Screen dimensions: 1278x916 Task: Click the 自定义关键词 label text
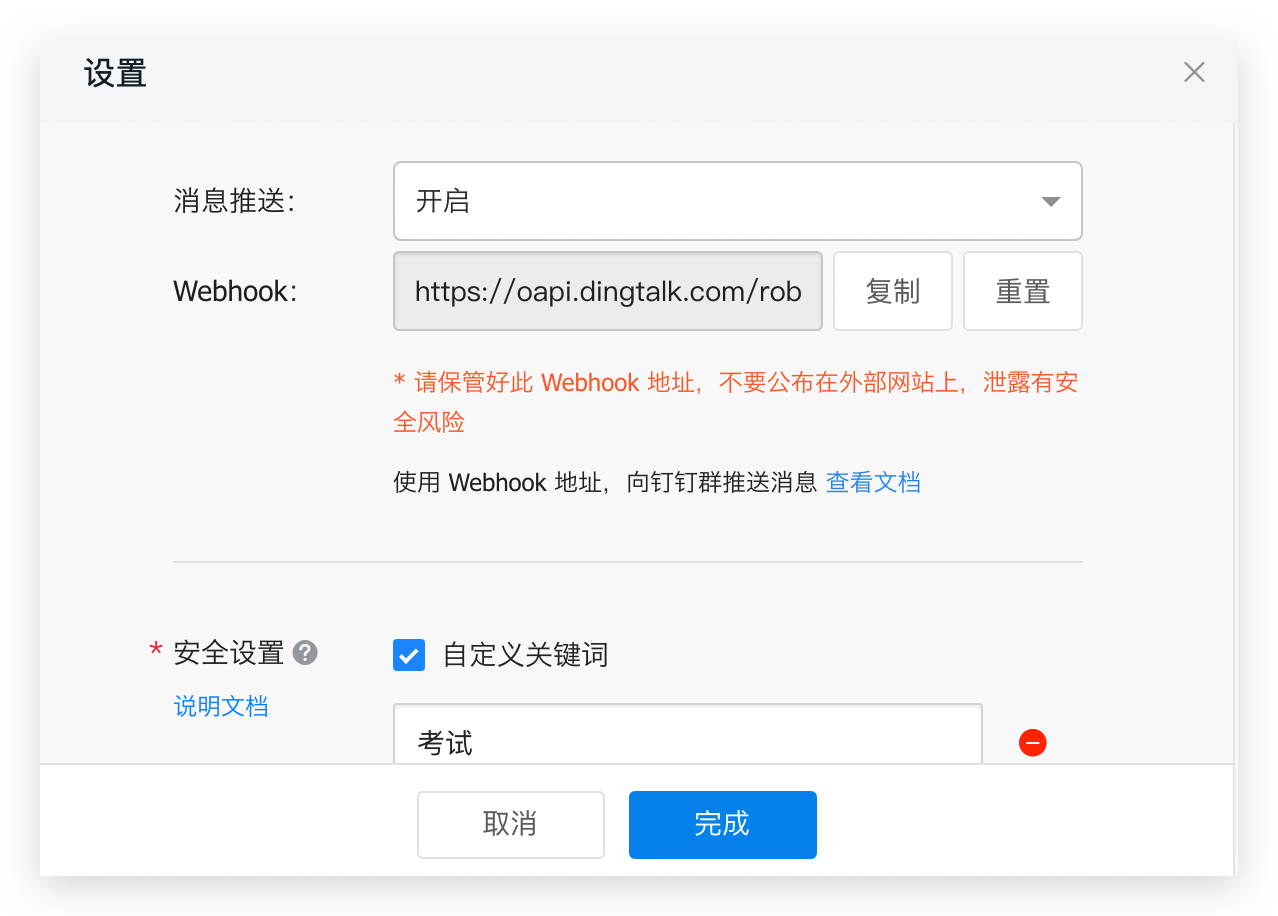tap(525, 655)
